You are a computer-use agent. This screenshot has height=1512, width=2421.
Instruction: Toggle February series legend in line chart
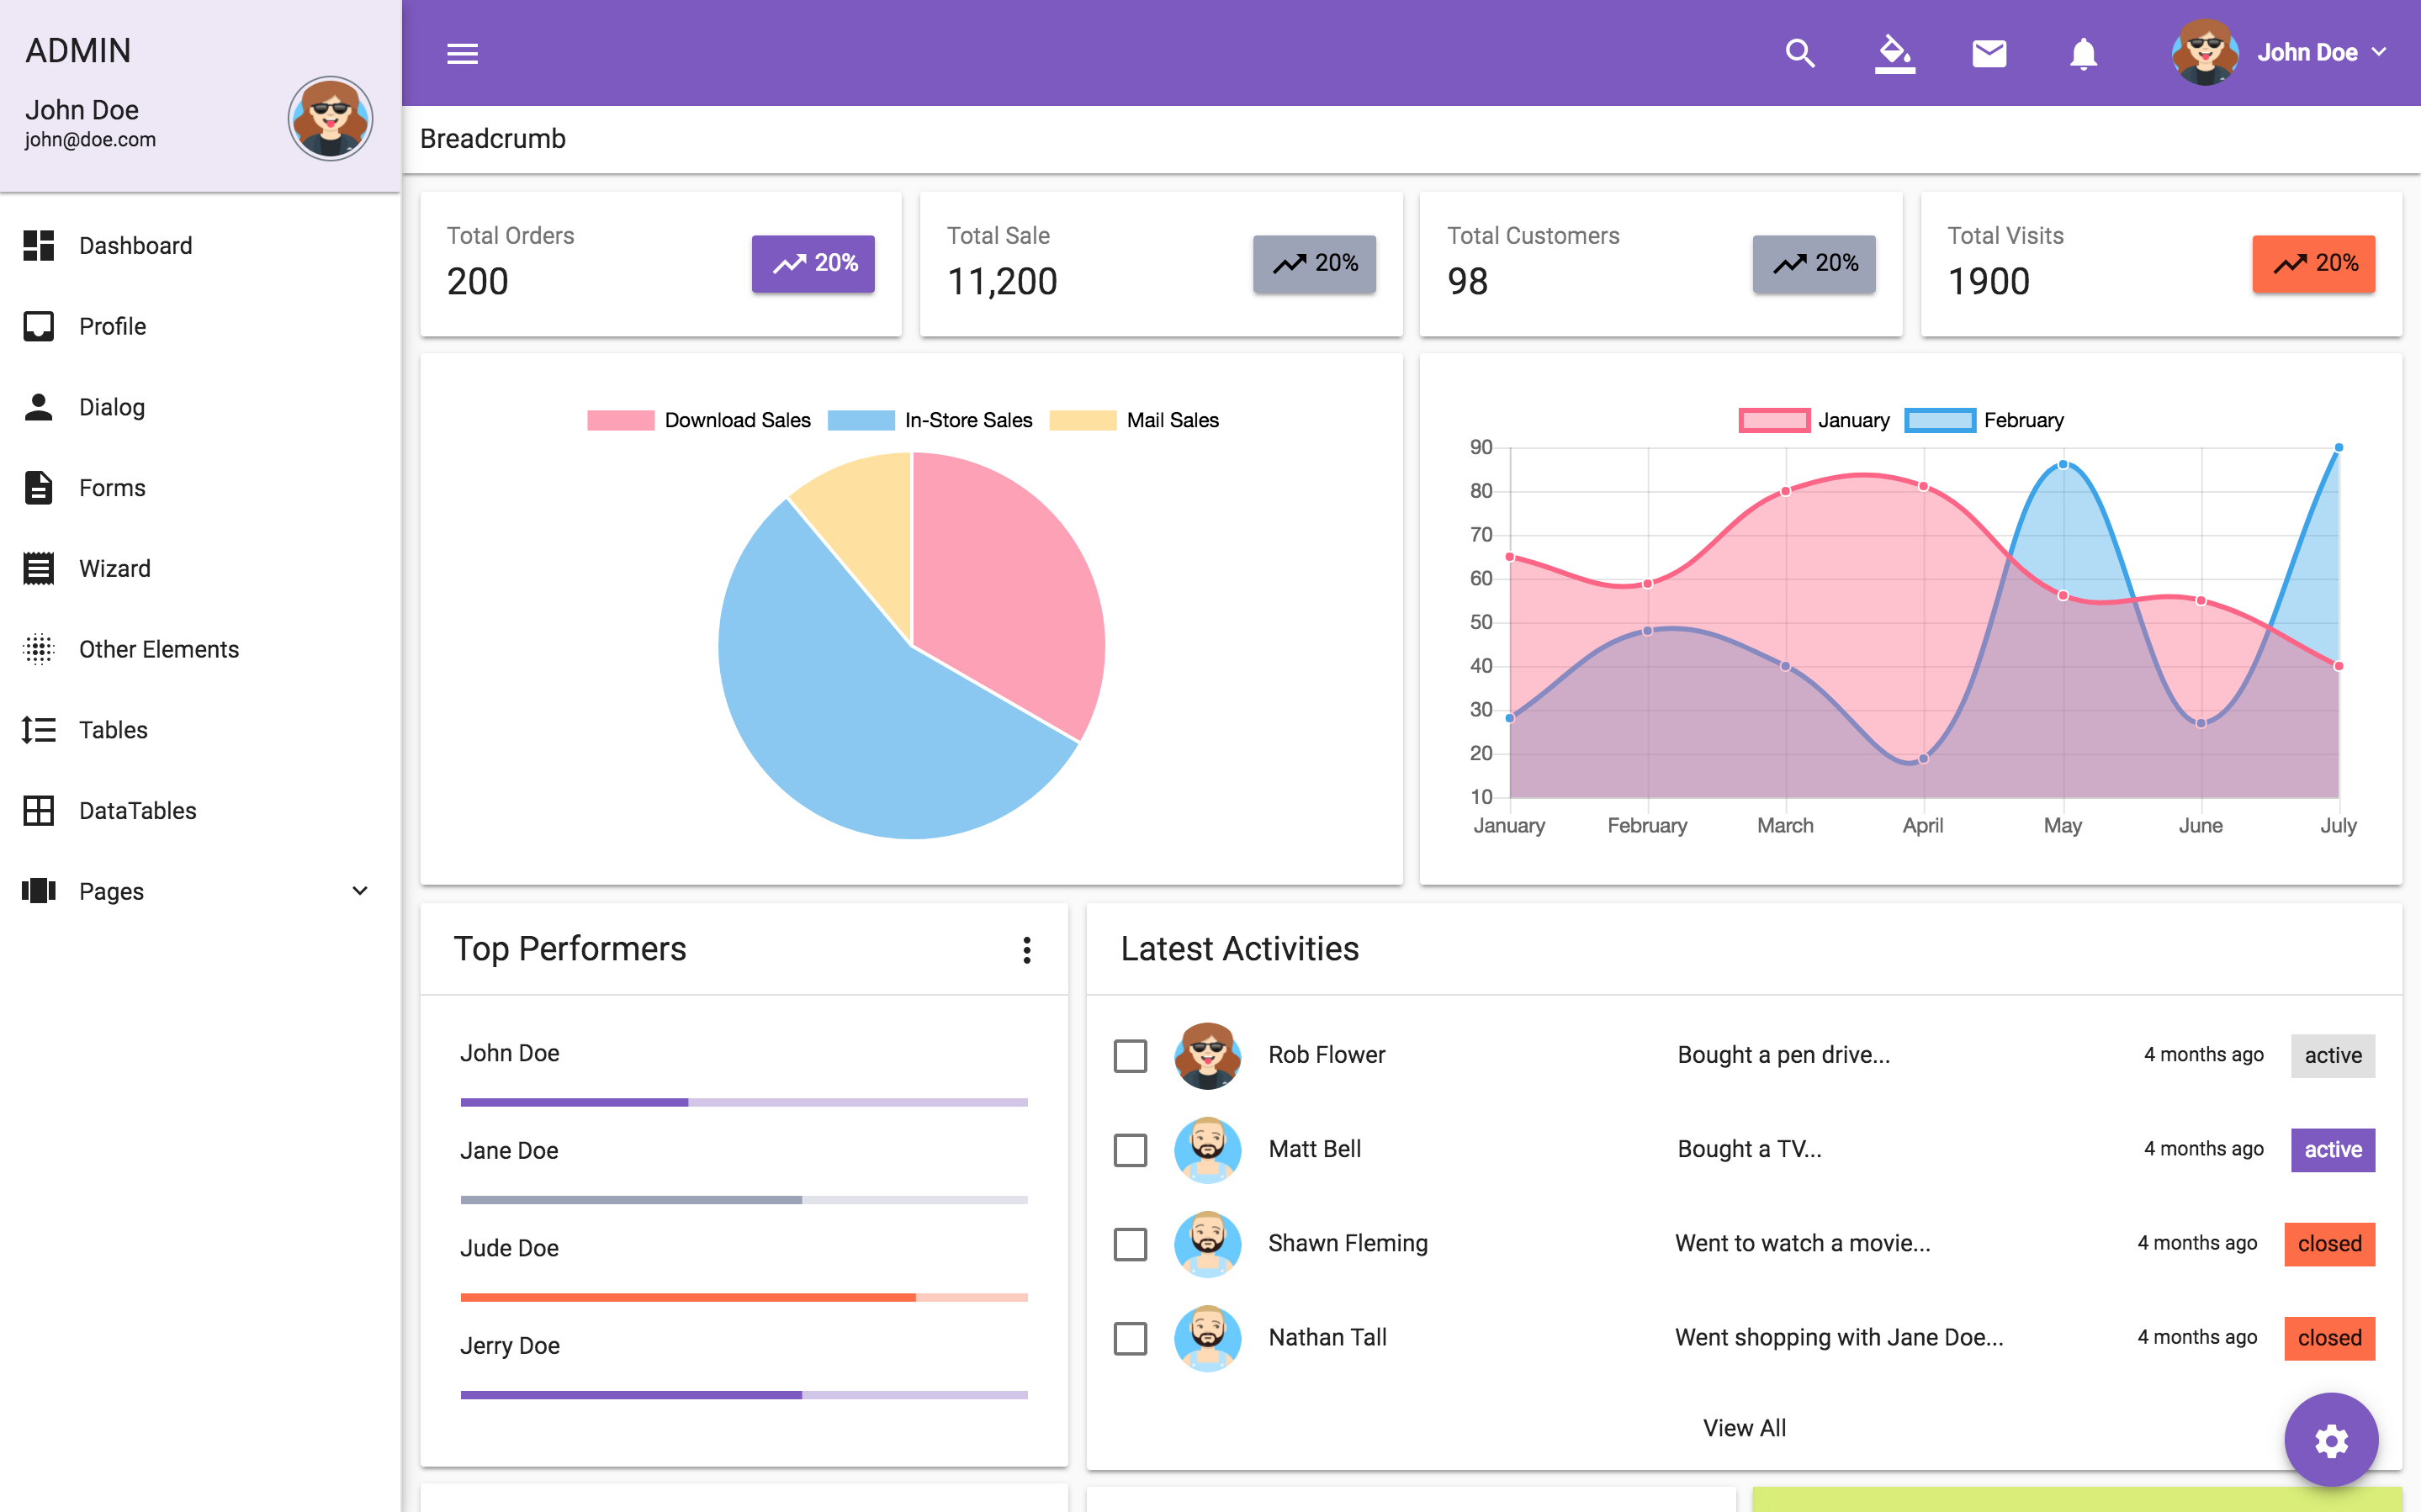[x=1984, y=420]
